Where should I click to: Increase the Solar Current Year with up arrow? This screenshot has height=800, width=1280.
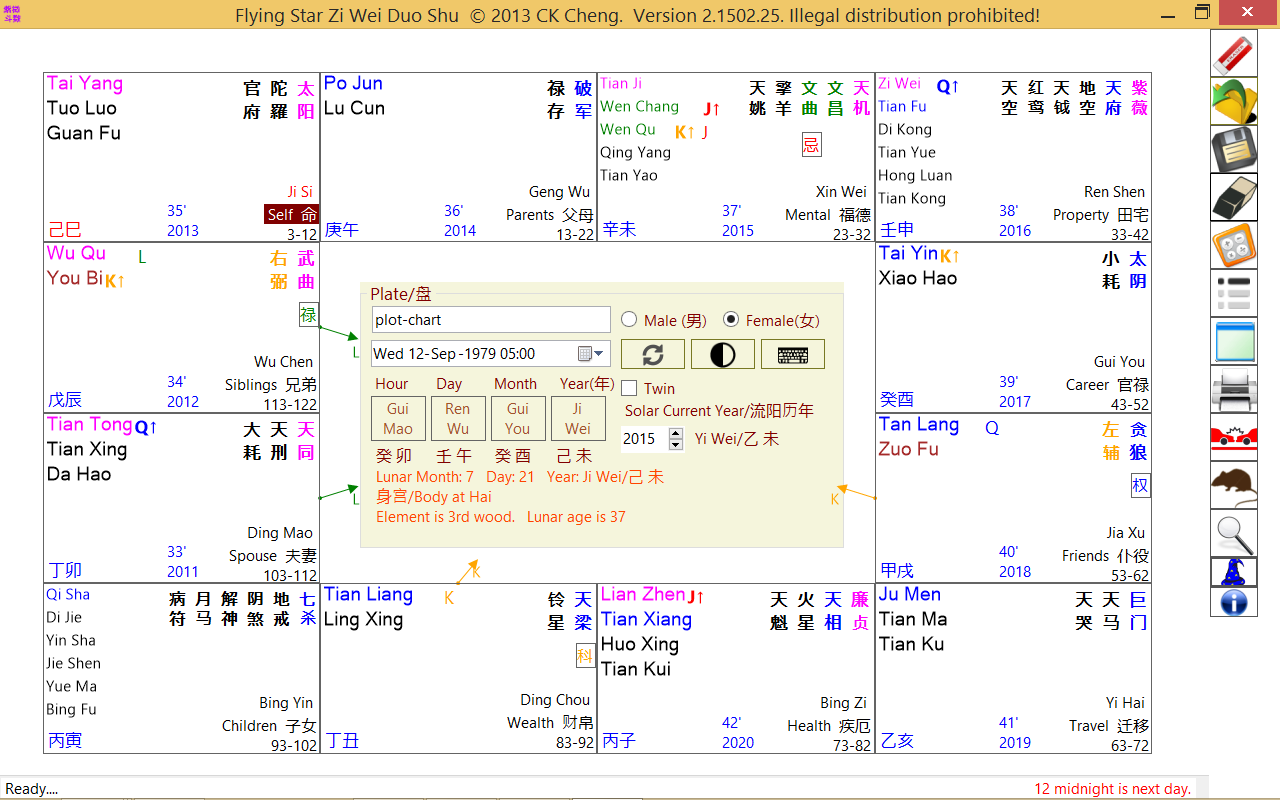676,433
